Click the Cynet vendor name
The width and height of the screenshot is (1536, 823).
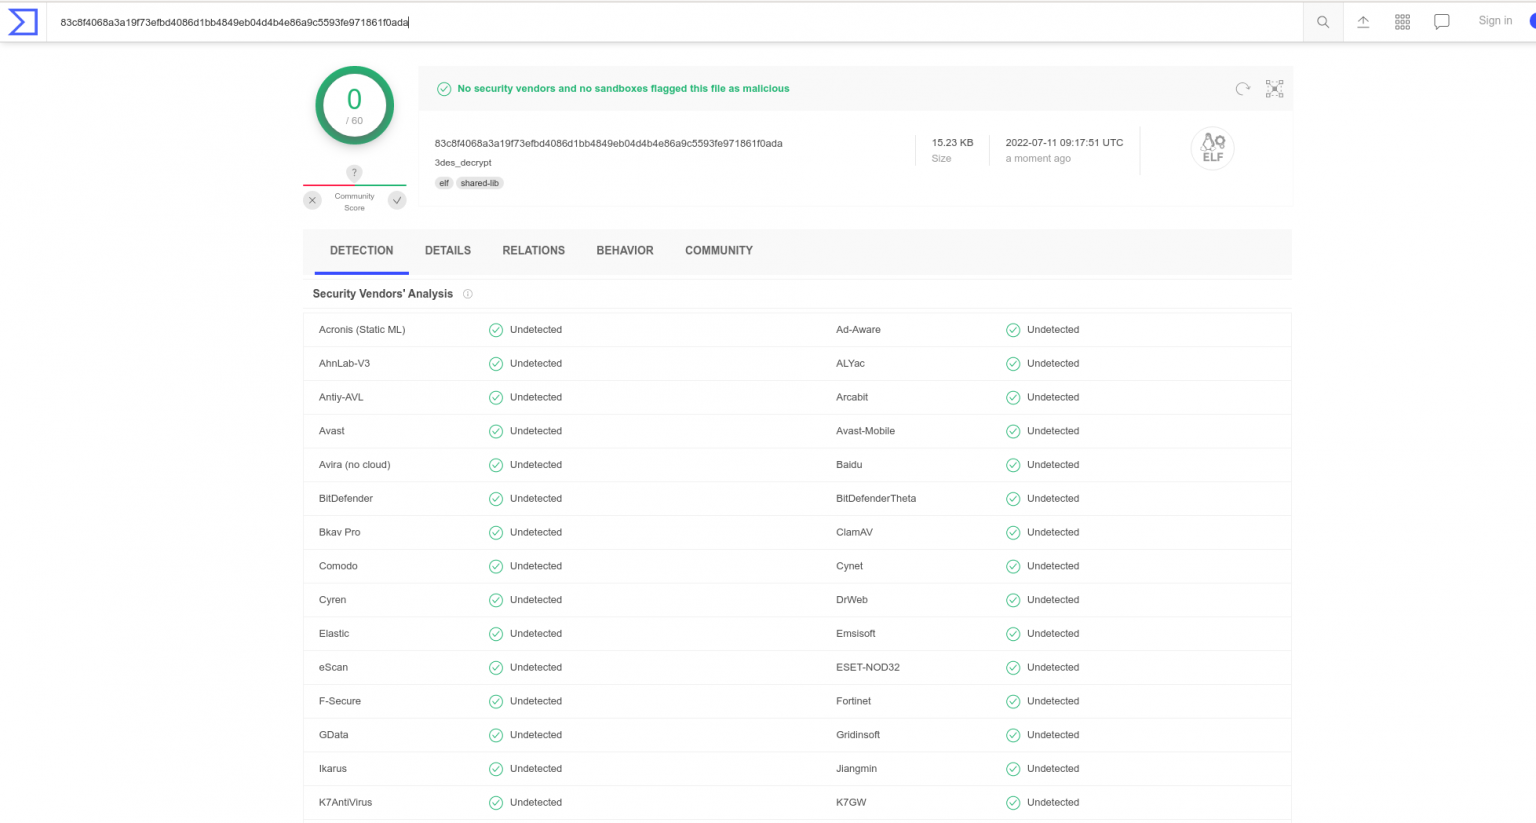(849, 566)
